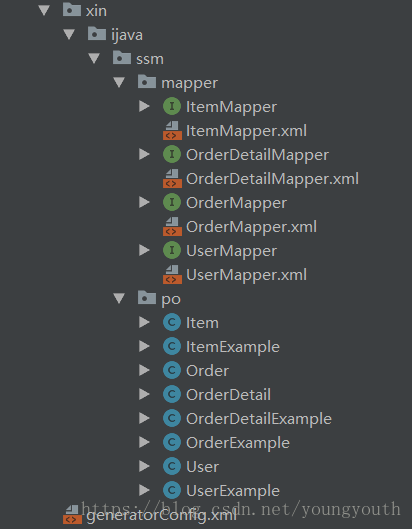
Task: Click the po package folder icon
Action: [x=147, y=298]
